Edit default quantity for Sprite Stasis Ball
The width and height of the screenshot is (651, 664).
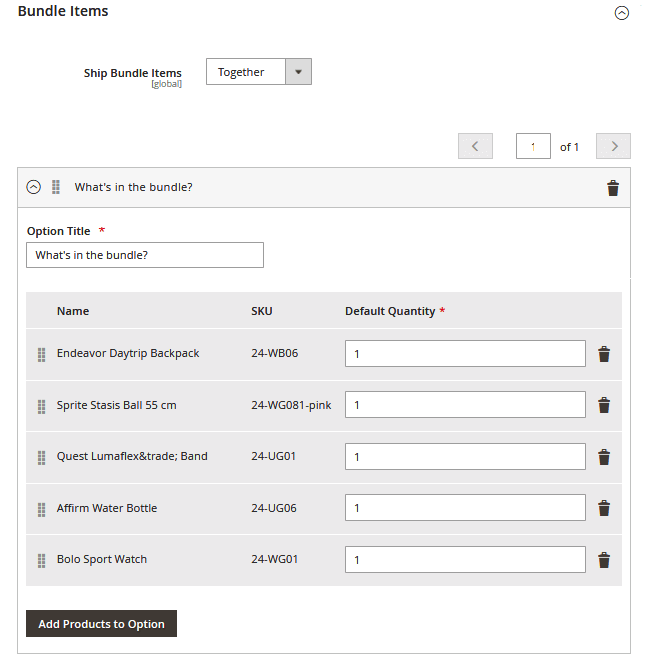(465, 405)
